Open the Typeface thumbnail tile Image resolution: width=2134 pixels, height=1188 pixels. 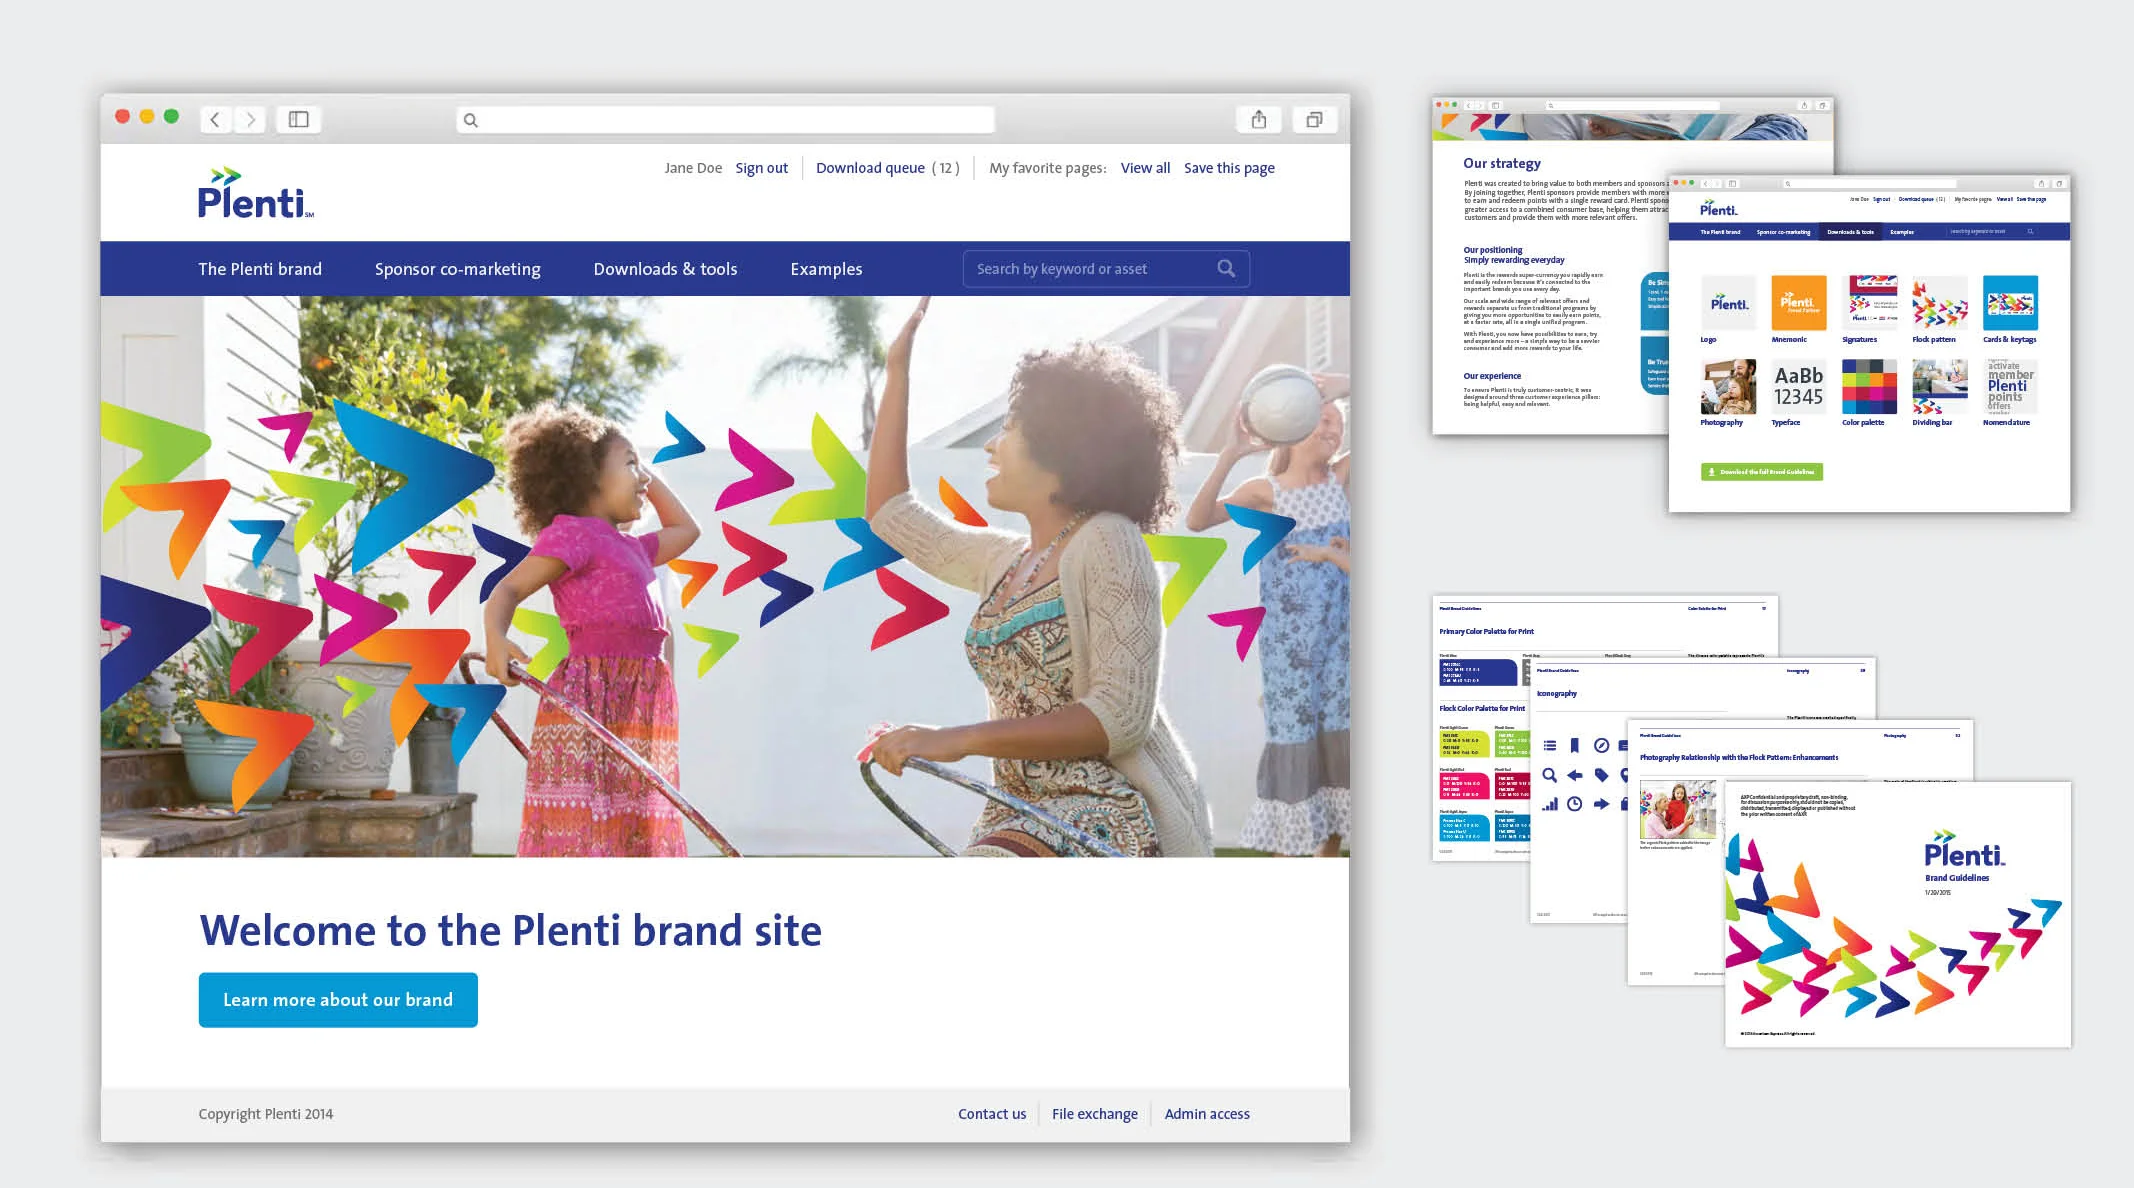1798,387
